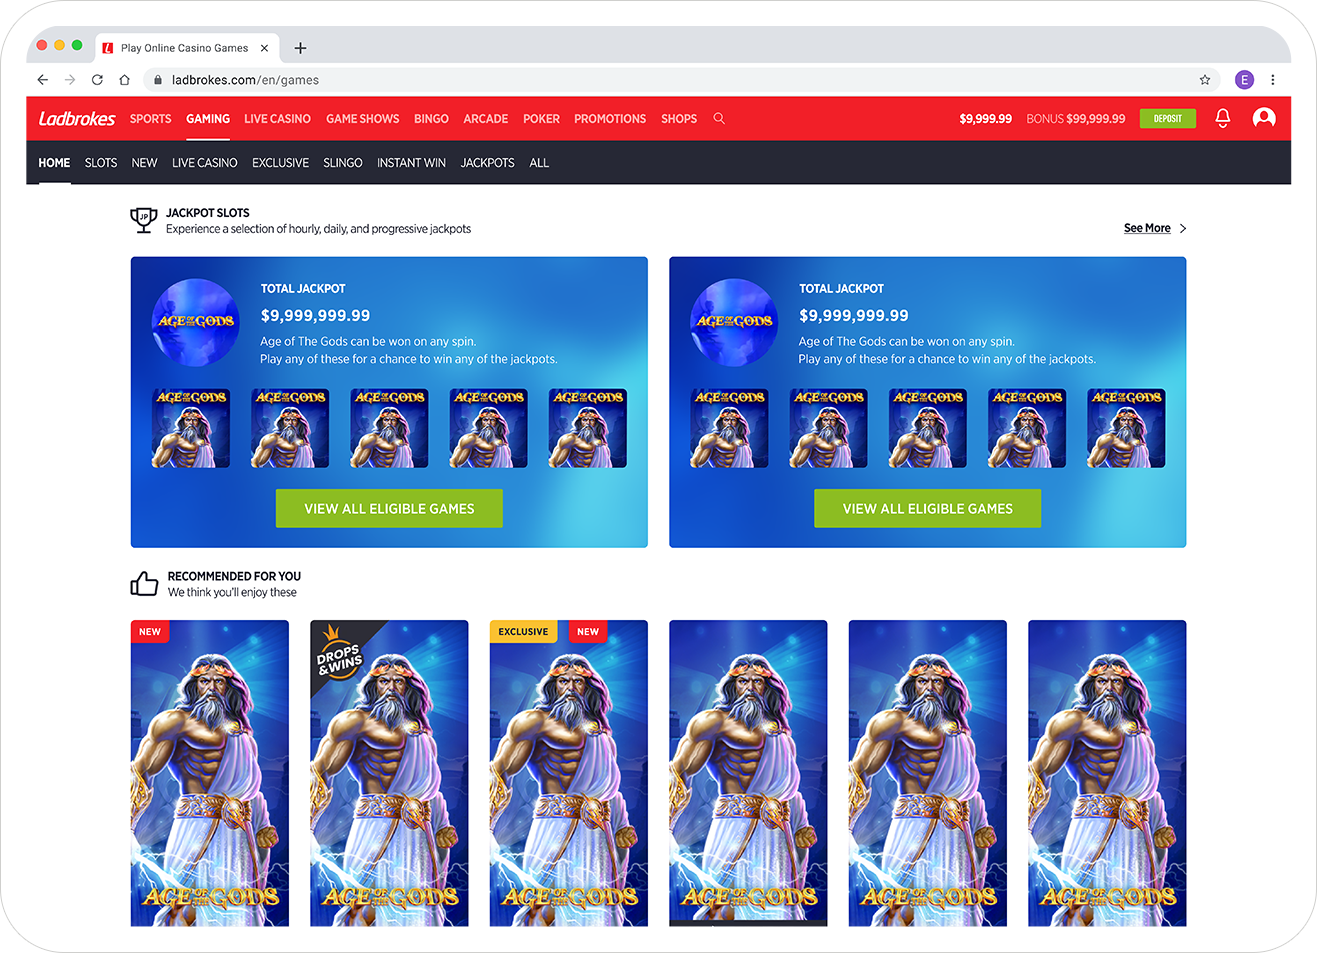Switch to the Exclusive tab
Screen dimensions: 1317x953
(x=280, y=163)
